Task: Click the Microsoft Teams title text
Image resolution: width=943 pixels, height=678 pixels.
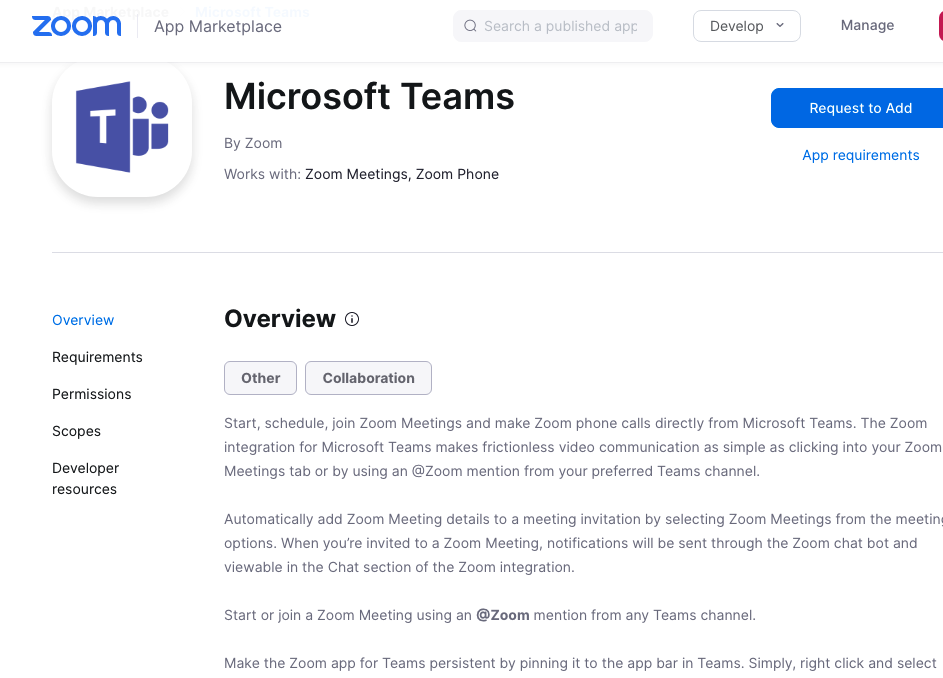Action: pyautogui.click(x=369, y=97)
